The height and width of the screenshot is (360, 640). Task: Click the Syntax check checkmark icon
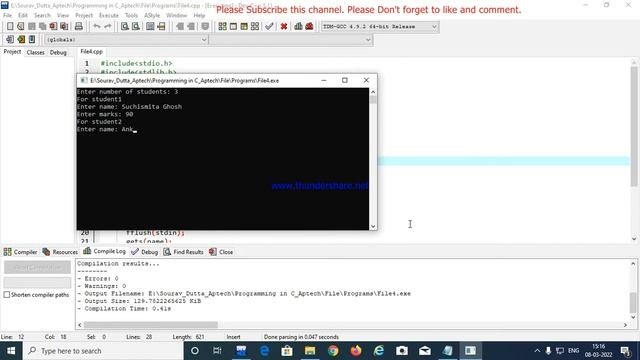(x=269, y=27)
